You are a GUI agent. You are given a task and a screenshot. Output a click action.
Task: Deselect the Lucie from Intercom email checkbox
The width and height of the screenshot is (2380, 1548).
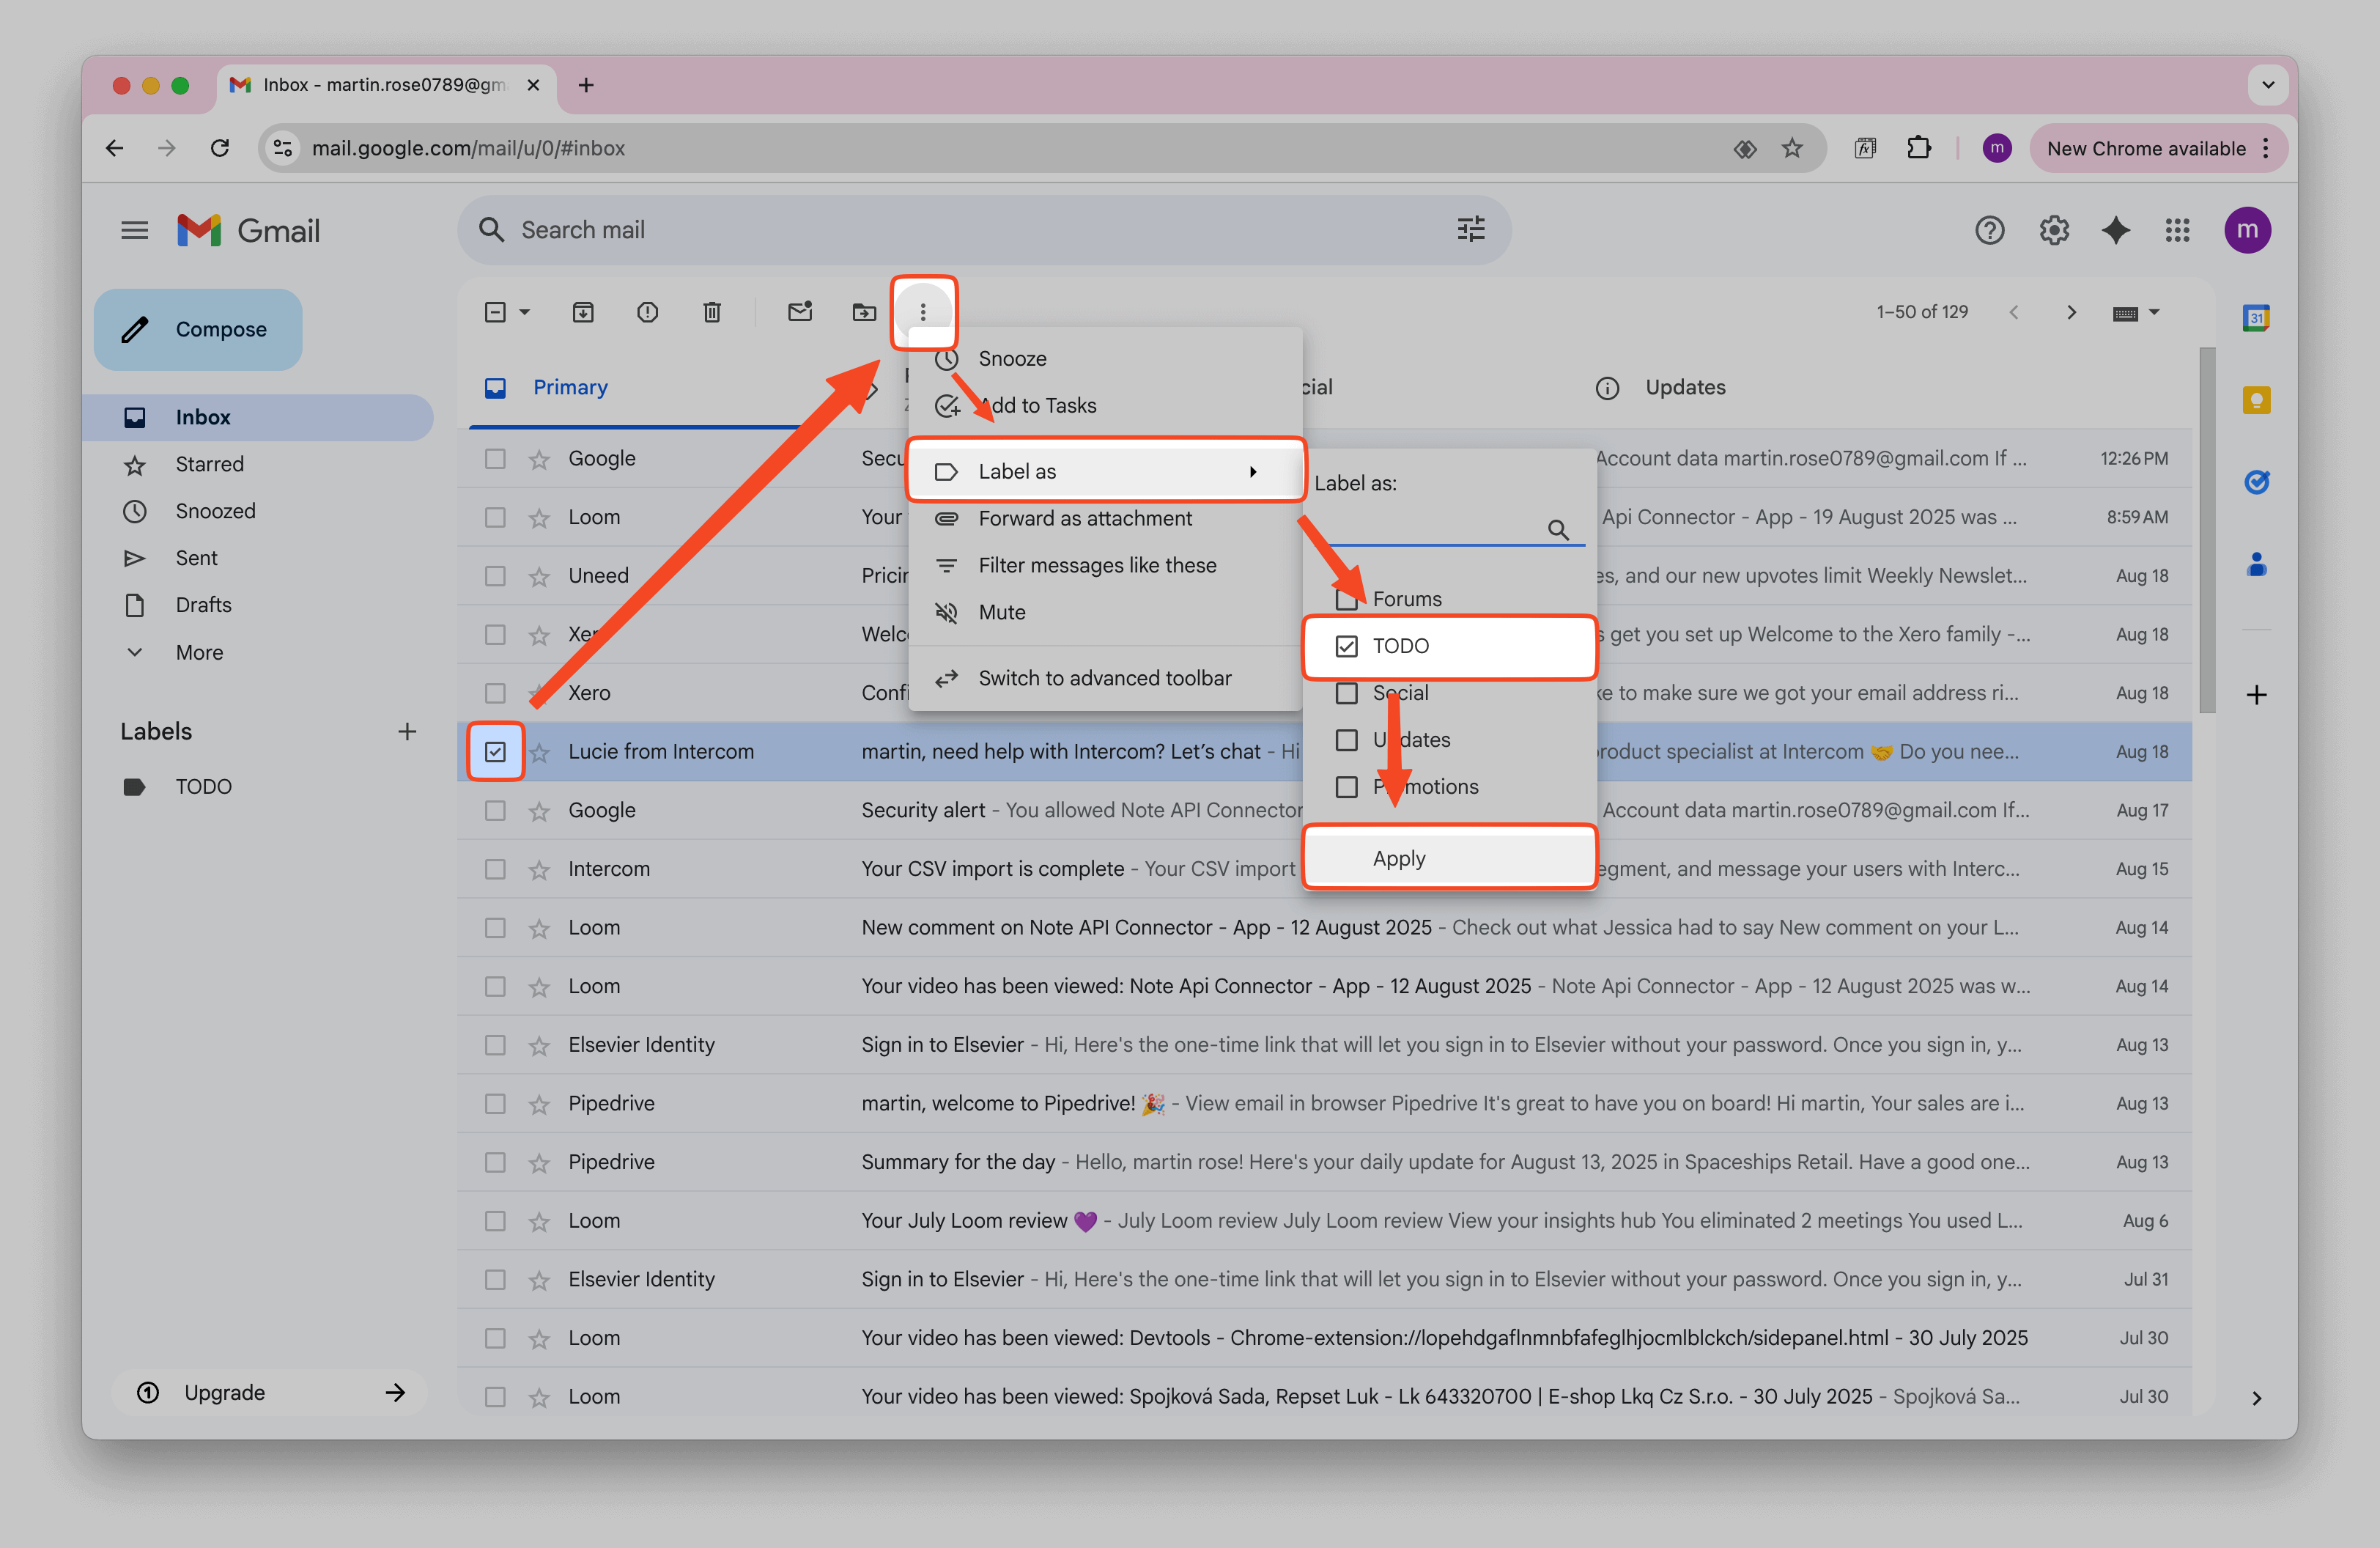tap(495, 752)
